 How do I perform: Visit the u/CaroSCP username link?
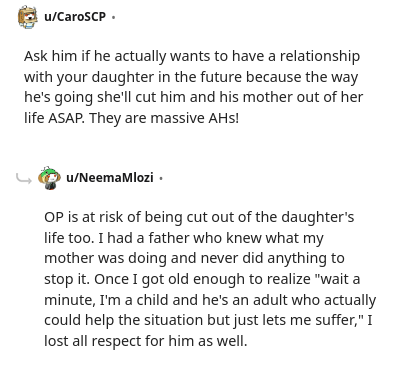coord(75,17)
